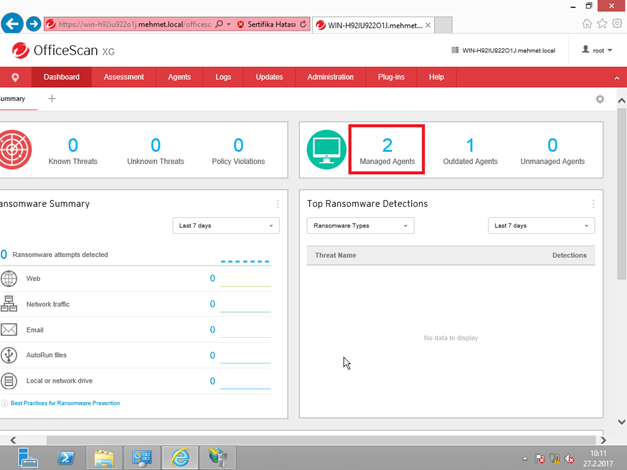Open Best Practices for Ransomware Prevention link
This screenshot has width=627, height=470.
[65, 403]
